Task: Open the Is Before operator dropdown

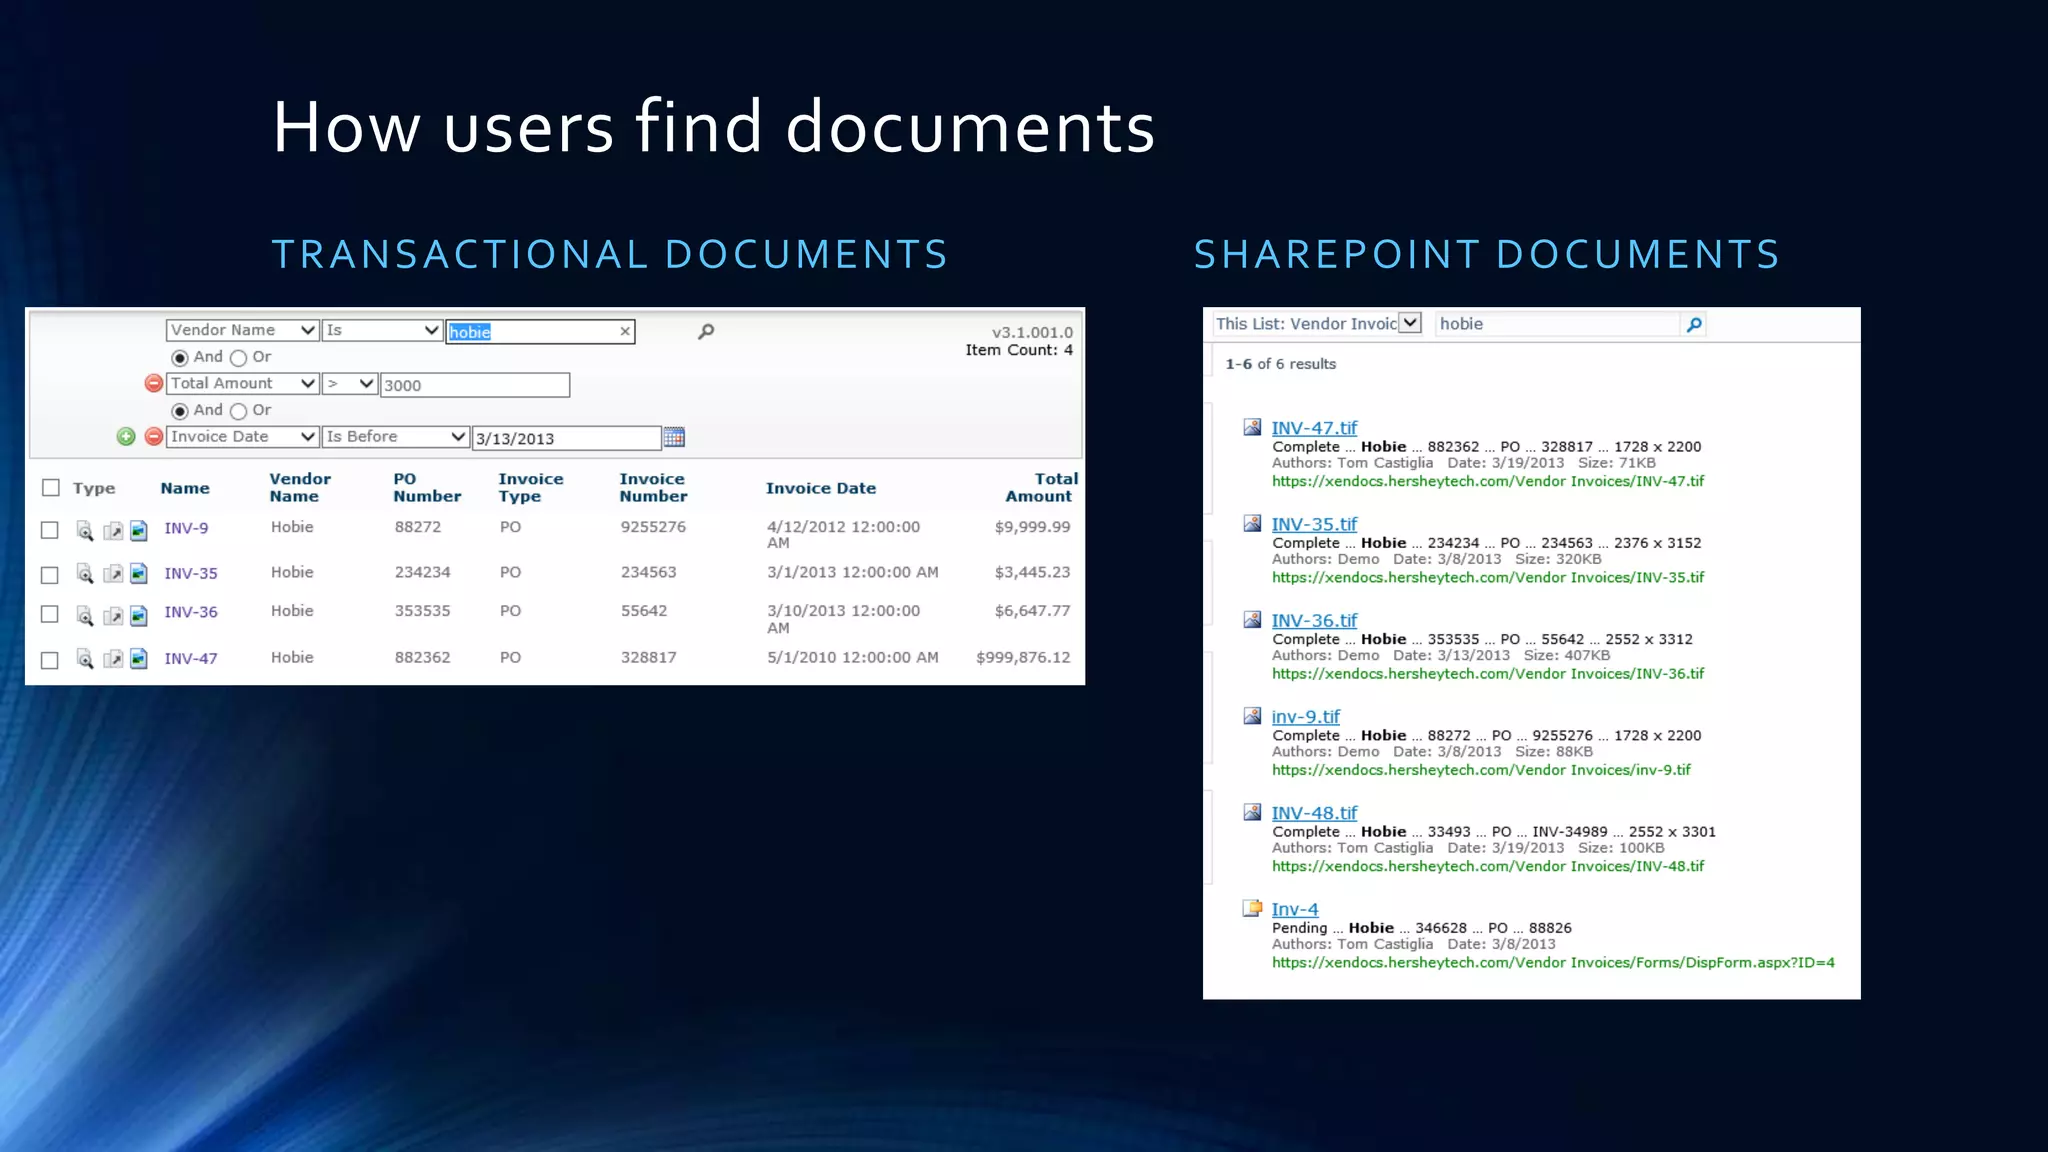Action: tap(396, 436)
